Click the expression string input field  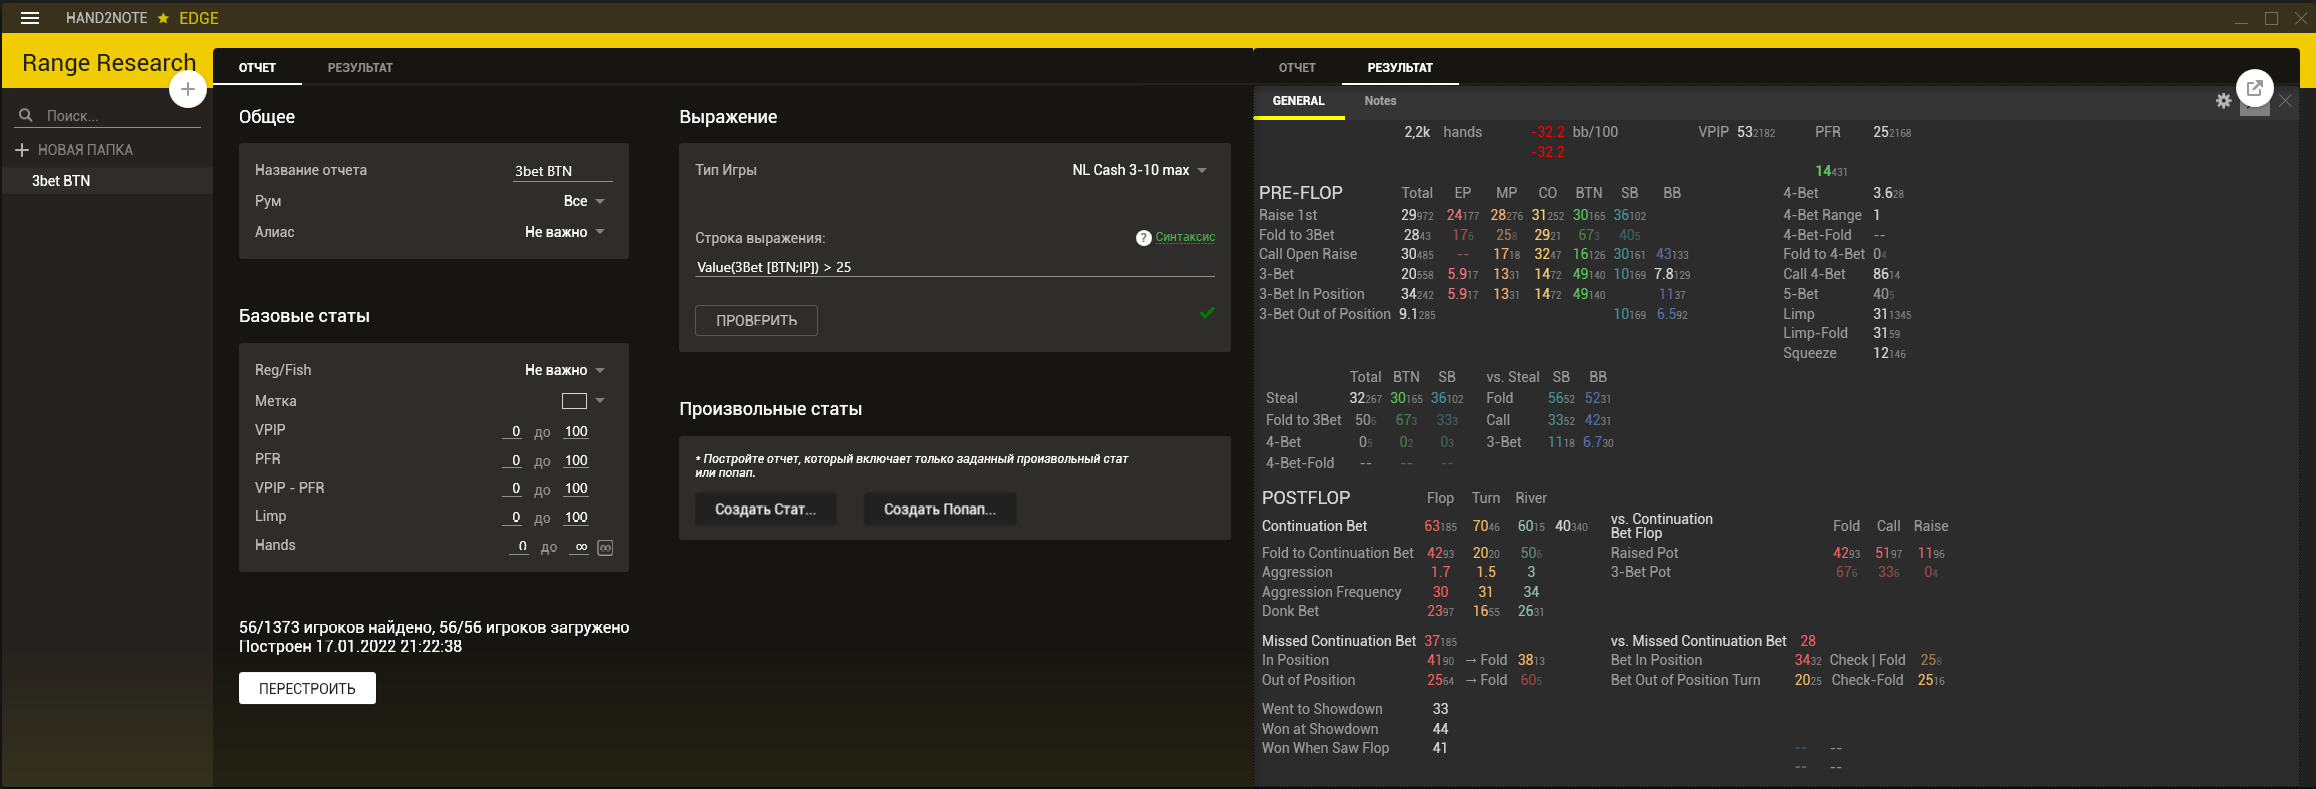click(x=954, y=267)
